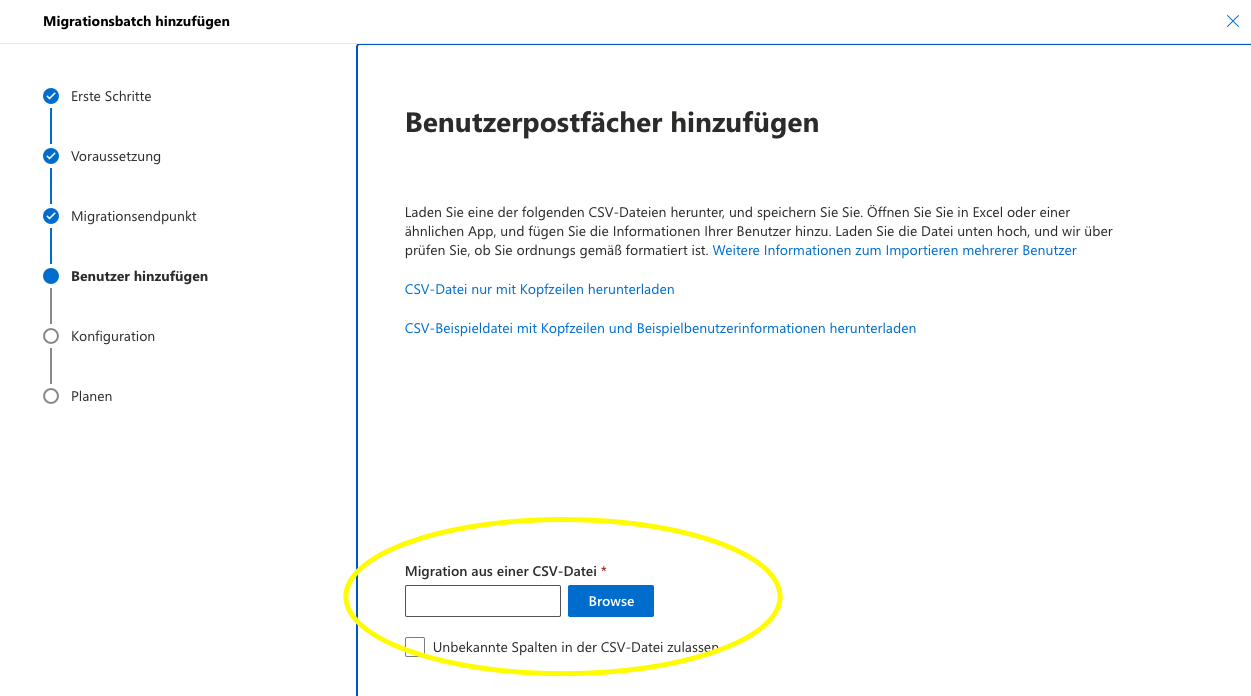Screen dimensions: 1251x696
Task: Enable unknown columns in CSV file checkbox
Action: point(415,647)
